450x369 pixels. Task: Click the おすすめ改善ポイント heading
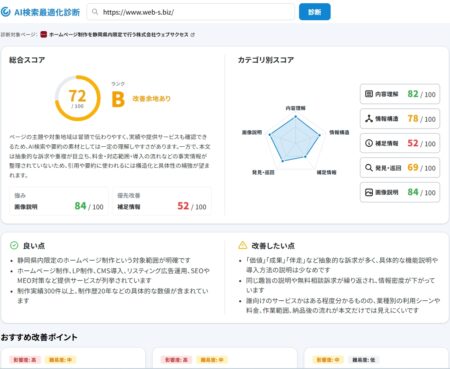[x=39, y=337]
